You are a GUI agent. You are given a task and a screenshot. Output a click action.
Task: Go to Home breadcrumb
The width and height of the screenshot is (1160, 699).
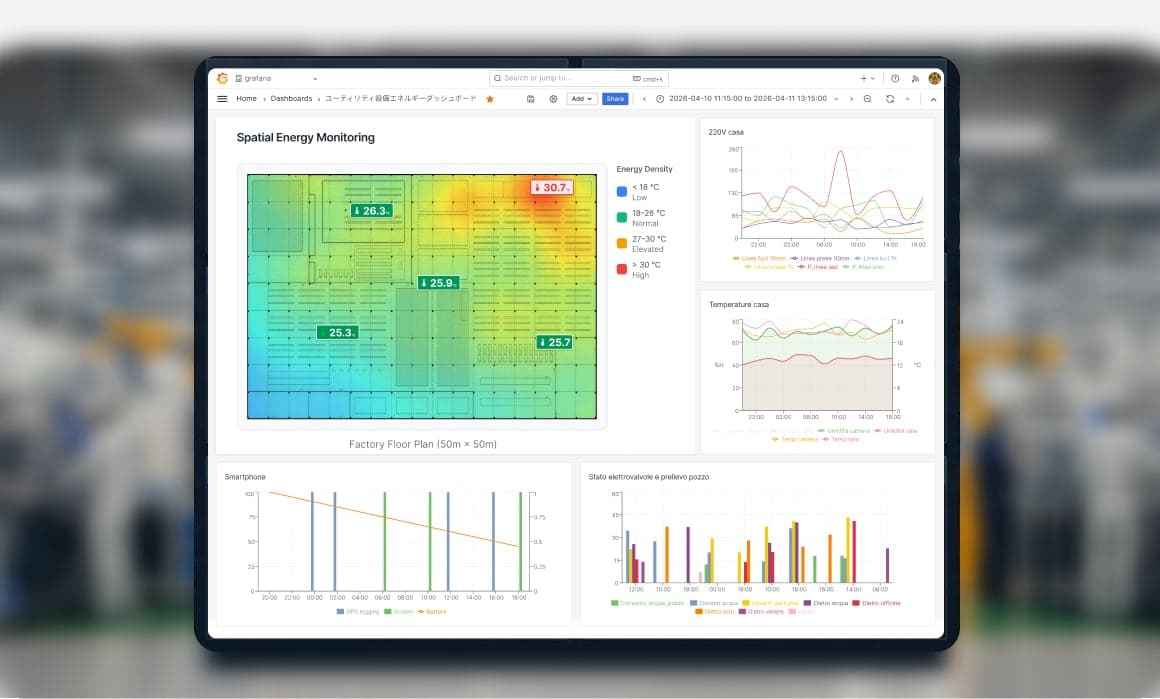coord(246,99)
